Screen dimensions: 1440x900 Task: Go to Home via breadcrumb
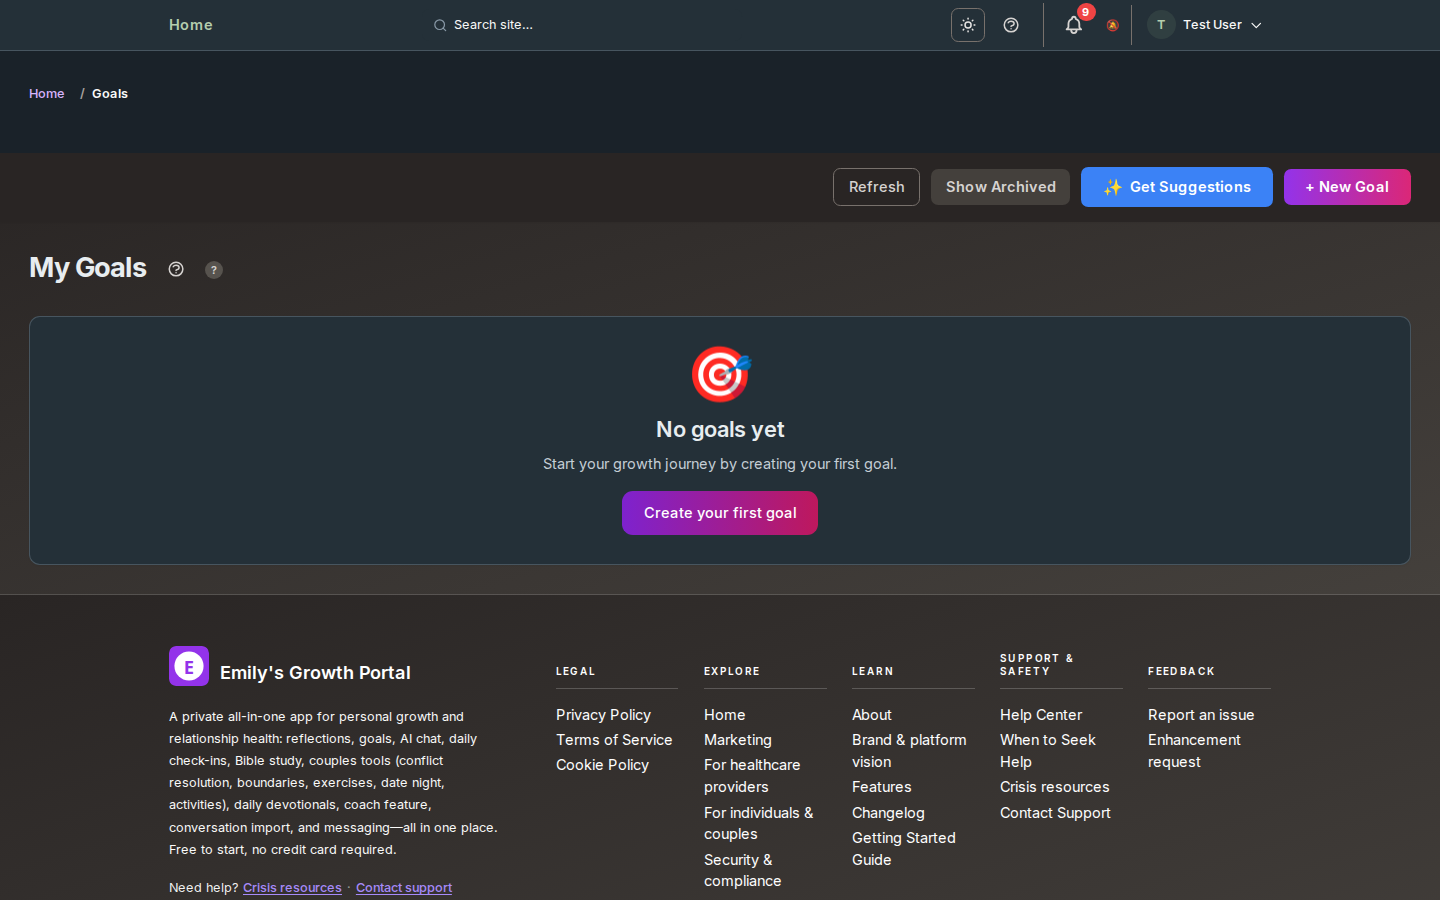click(x=47, y=94)
